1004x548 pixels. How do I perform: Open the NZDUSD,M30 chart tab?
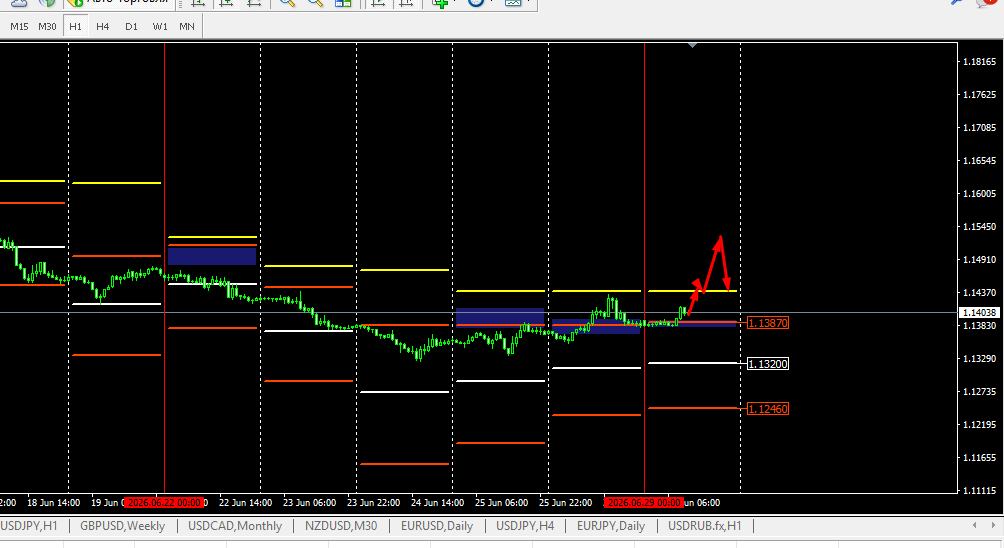341,526
